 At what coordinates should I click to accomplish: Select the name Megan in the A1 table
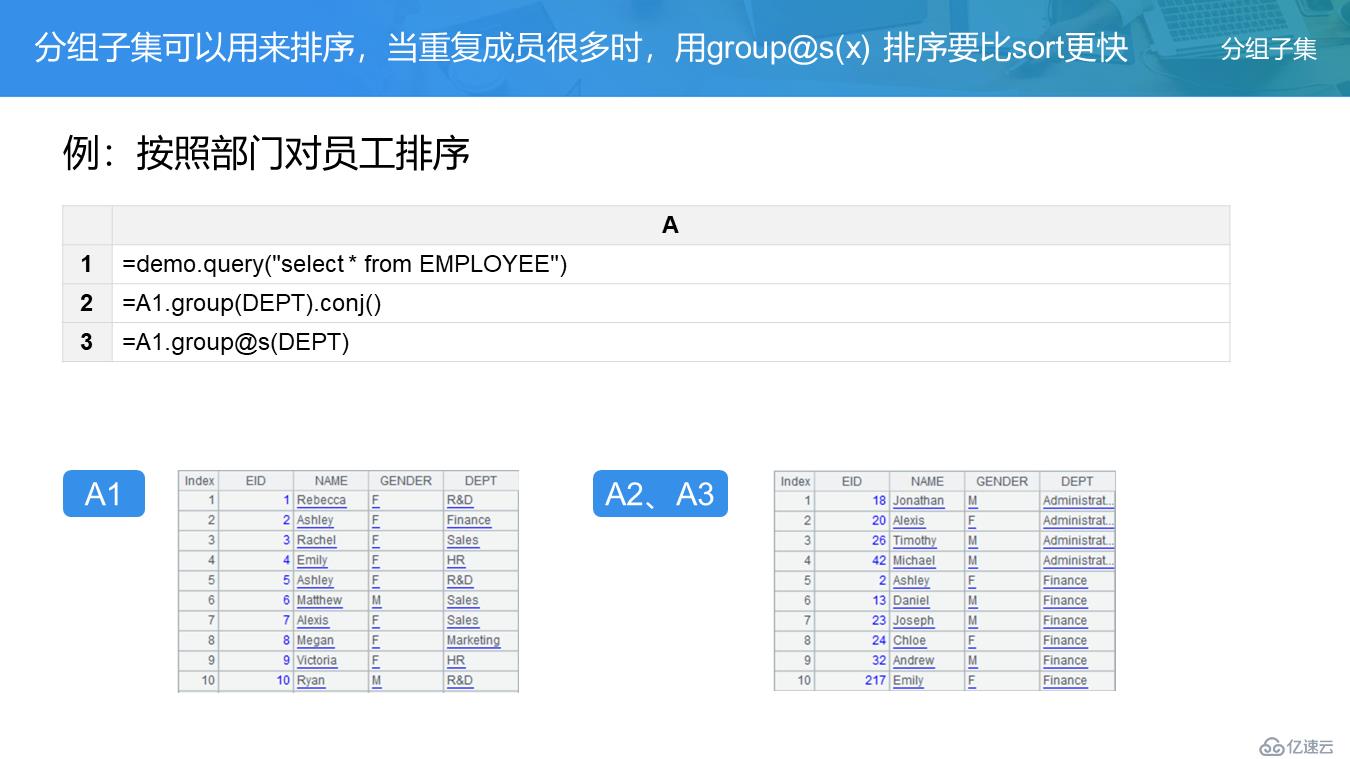(x=315, y=640)
